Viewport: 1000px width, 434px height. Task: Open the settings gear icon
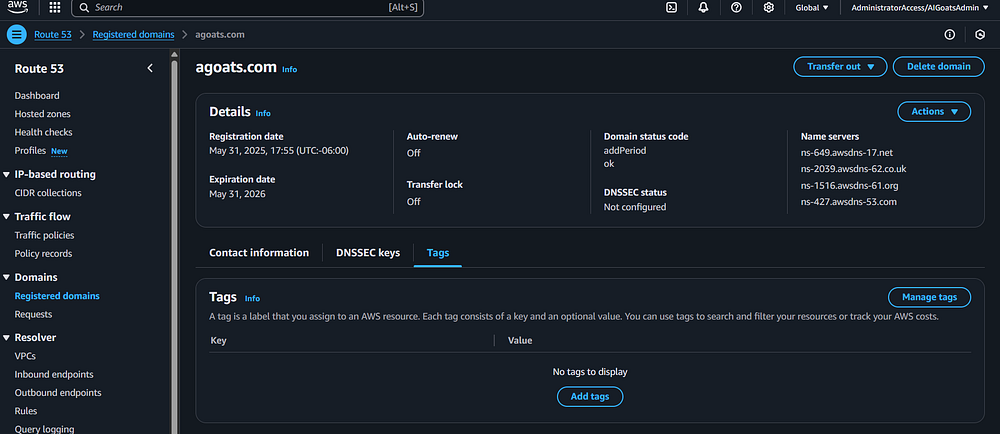[768, 8]
